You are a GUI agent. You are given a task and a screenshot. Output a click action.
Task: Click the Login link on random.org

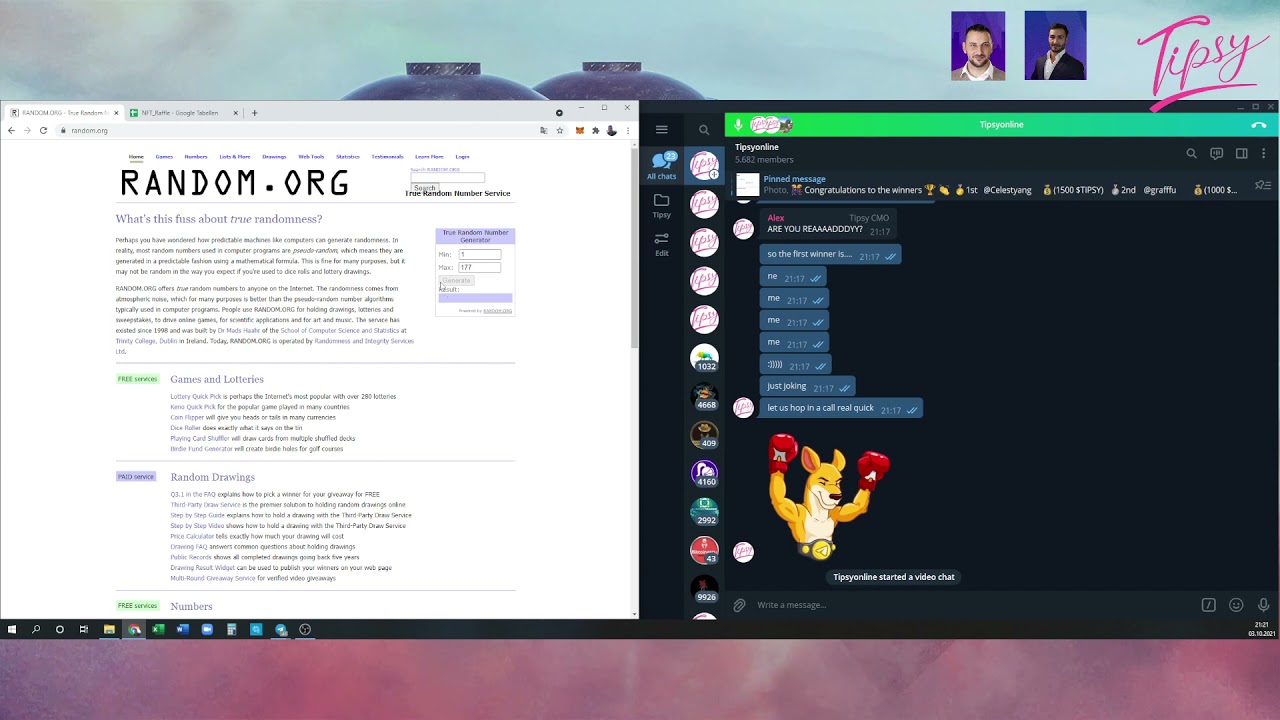click(462, 157)
